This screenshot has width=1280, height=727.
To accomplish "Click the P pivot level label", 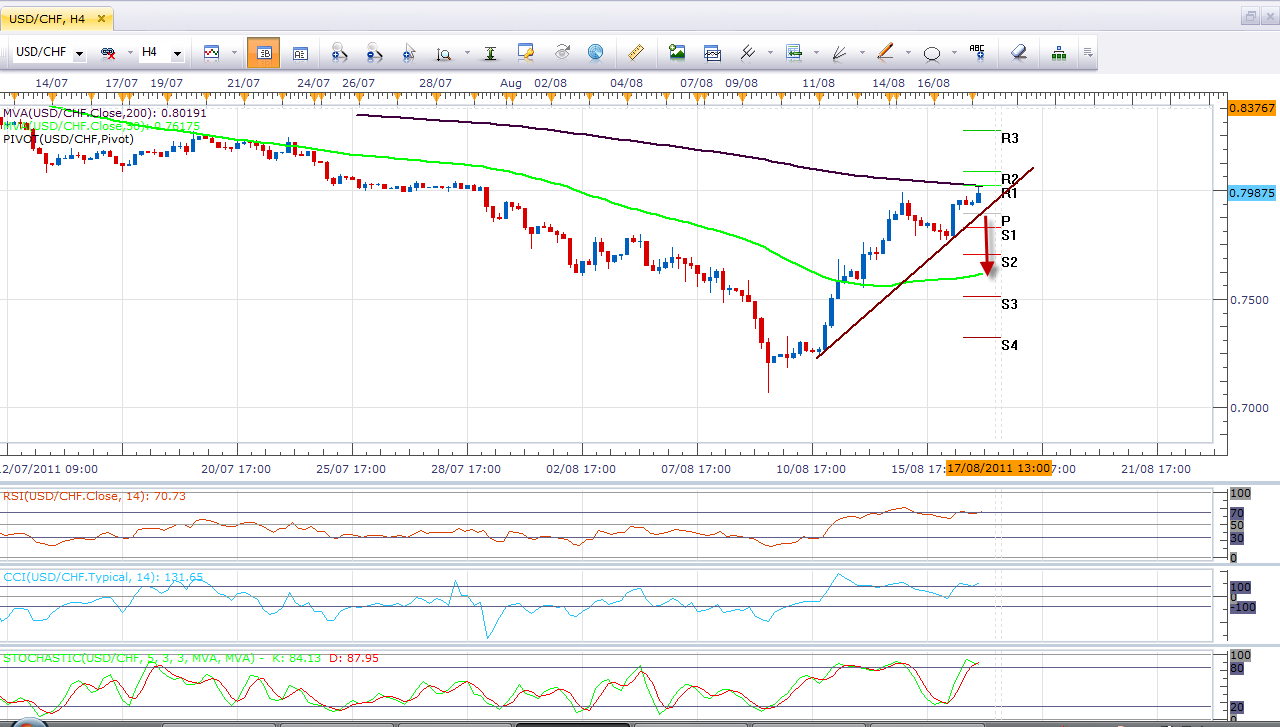I will pos(1006,220).
